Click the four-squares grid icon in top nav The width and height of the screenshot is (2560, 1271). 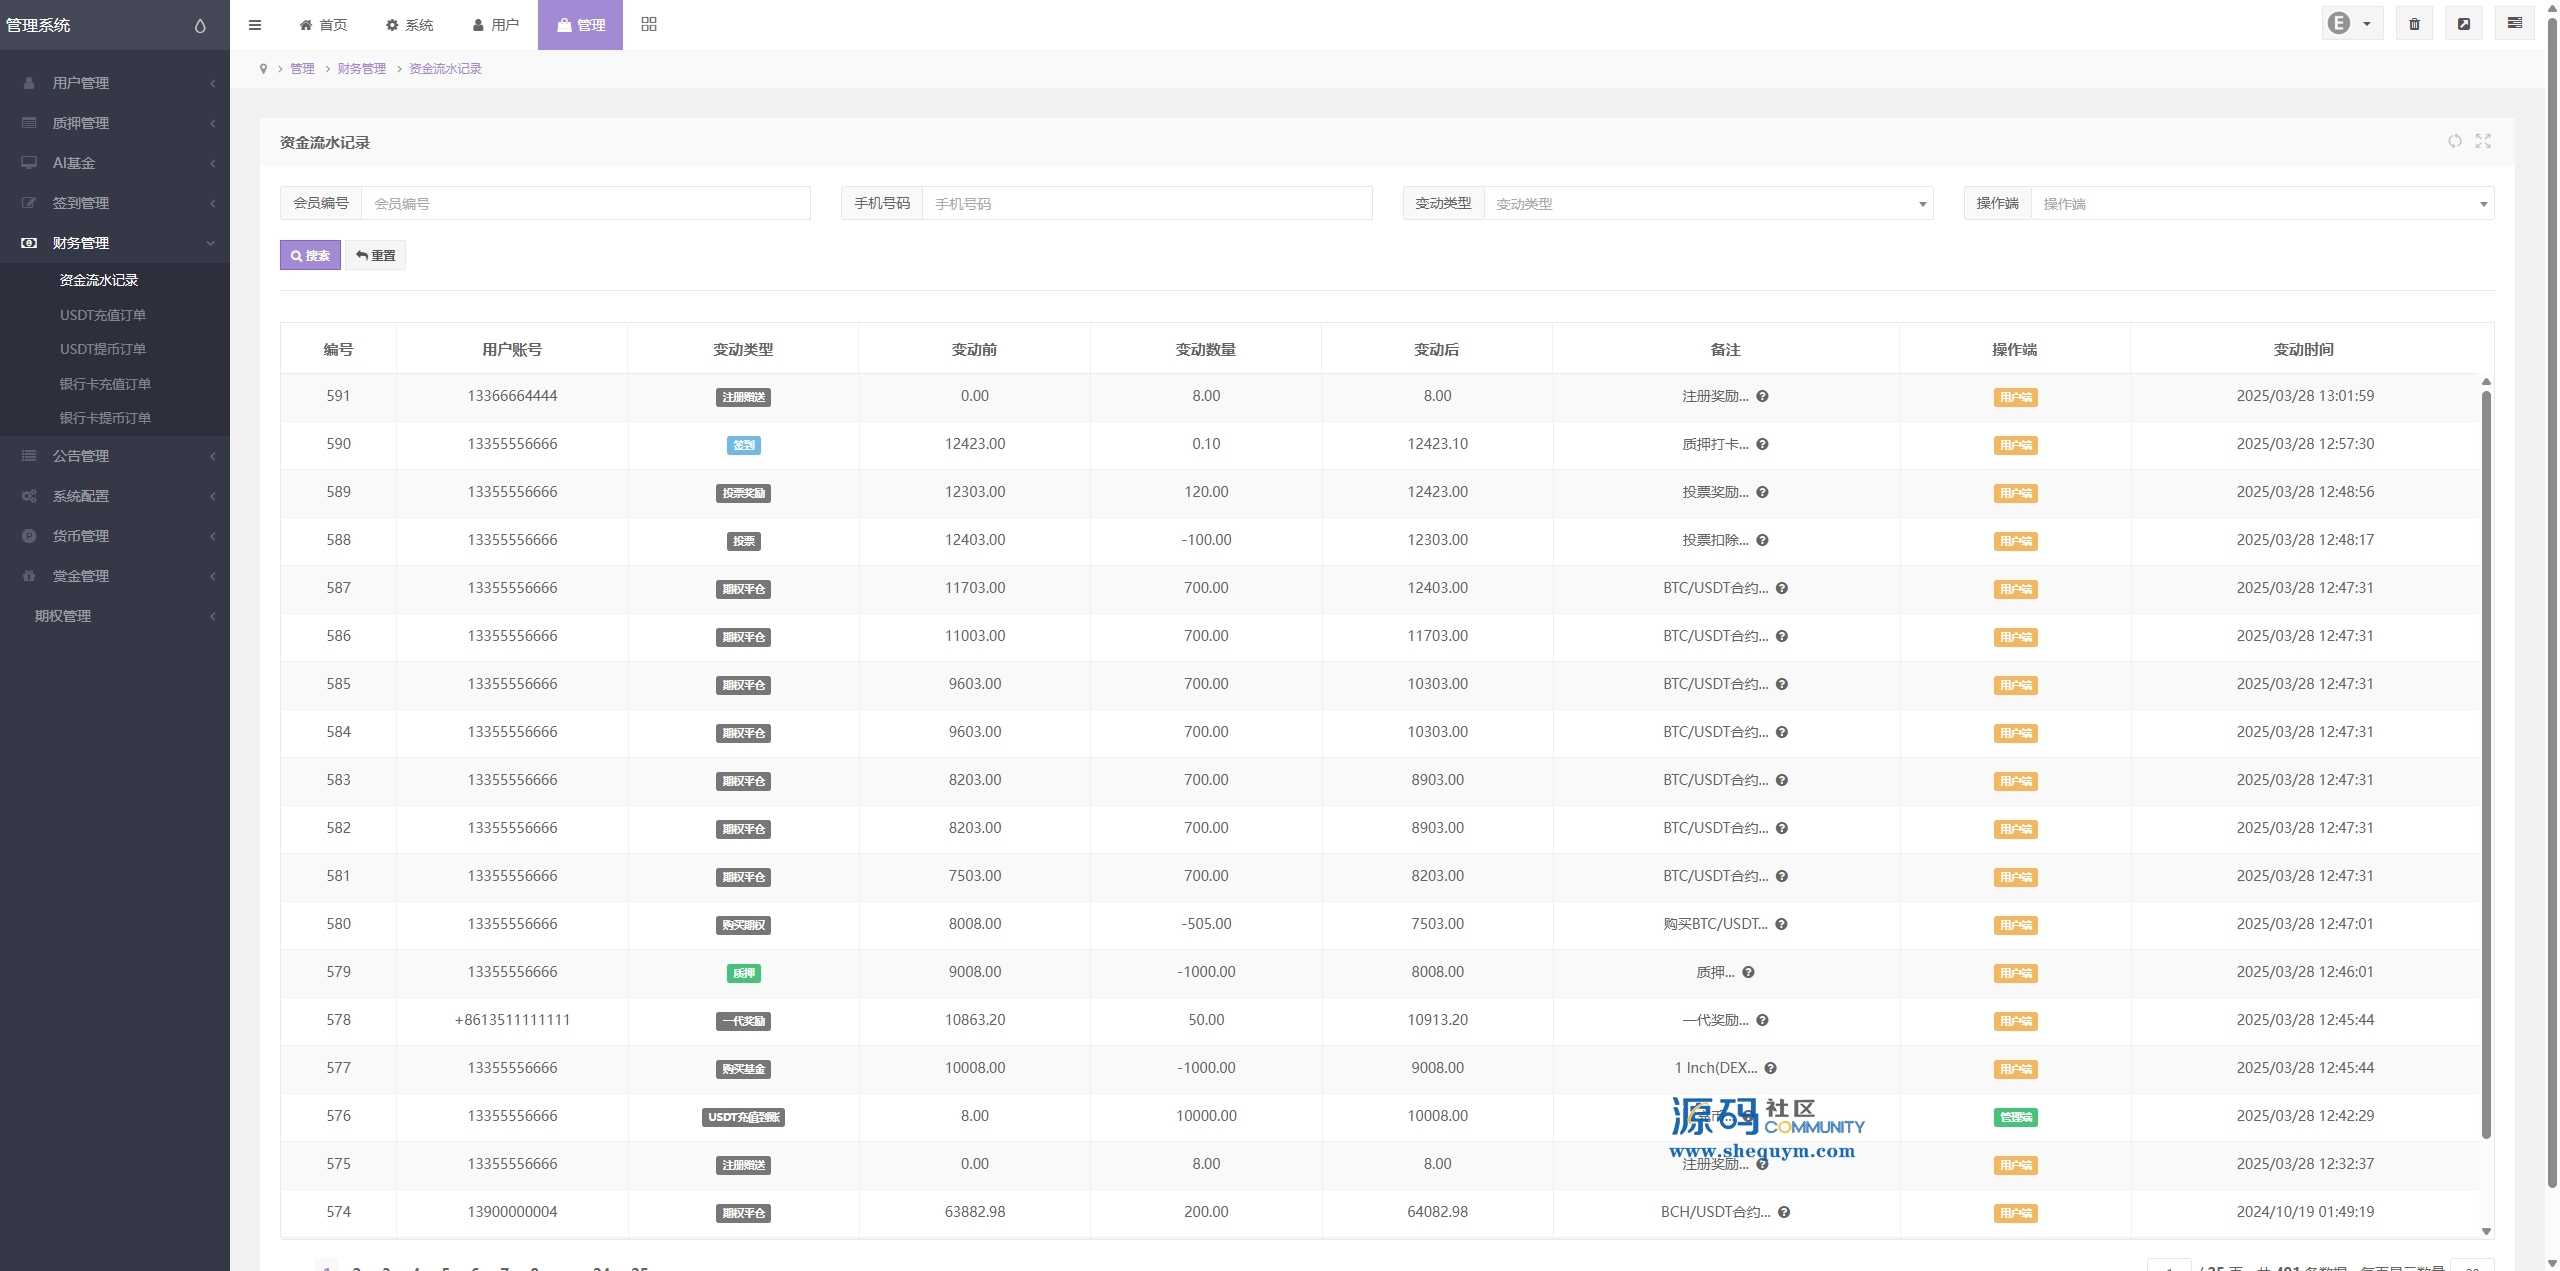click(649, 24)
